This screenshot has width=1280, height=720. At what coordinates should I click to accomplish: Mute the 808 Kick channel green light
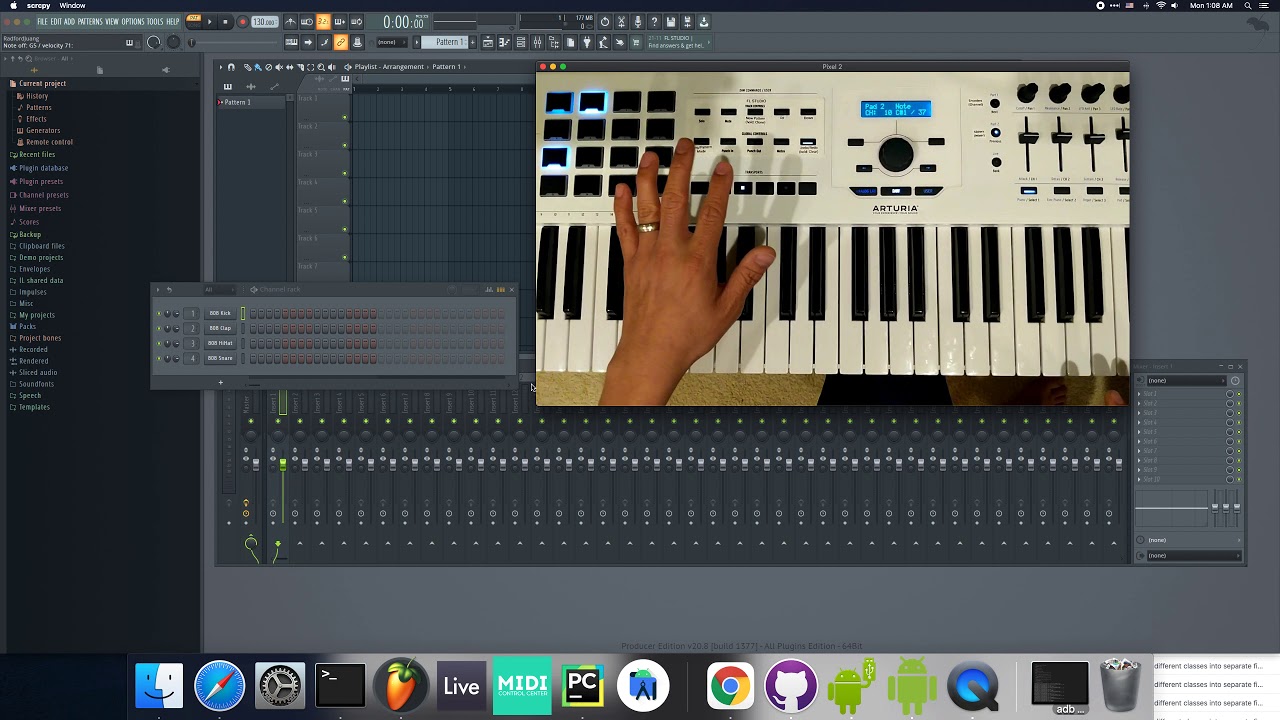pos(159,313)
